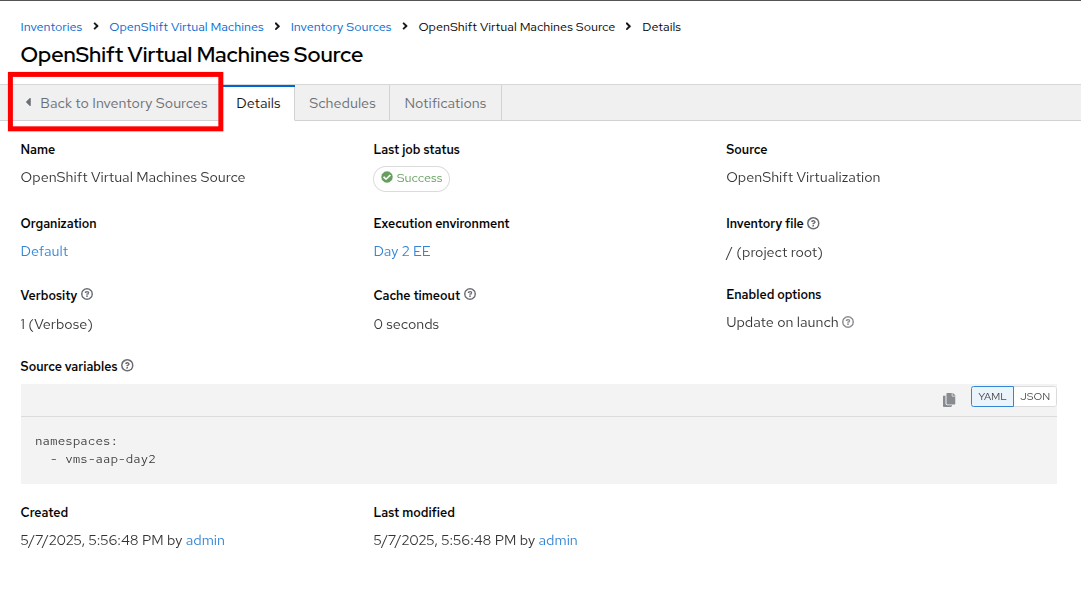Open Inventories breadcrumb link
Image resolution: width=1081 pixels, height=611 pixels.
tap(51, 27)
